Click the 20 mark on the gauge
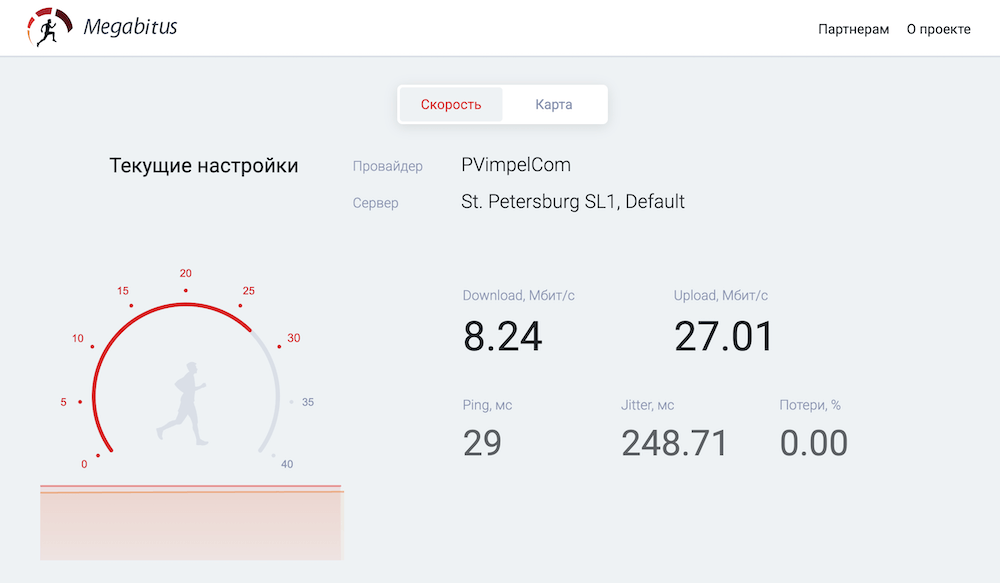1000x583 pixels. 186,273
